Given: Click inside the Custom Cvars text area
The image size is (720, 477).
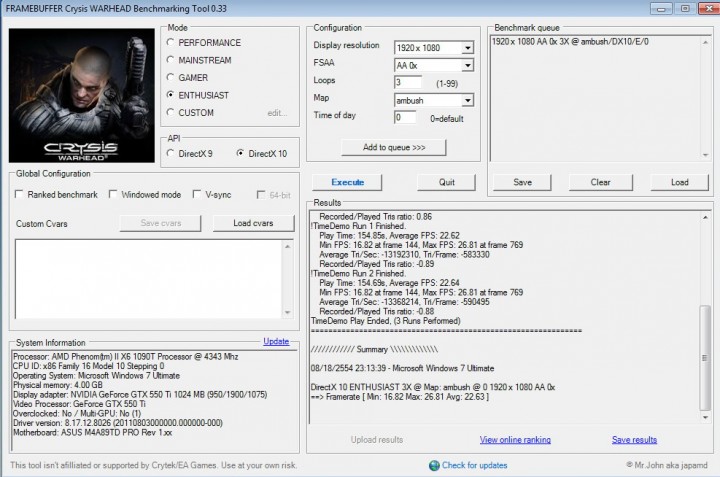Looking at the screenshot, I should coord(148,279).
